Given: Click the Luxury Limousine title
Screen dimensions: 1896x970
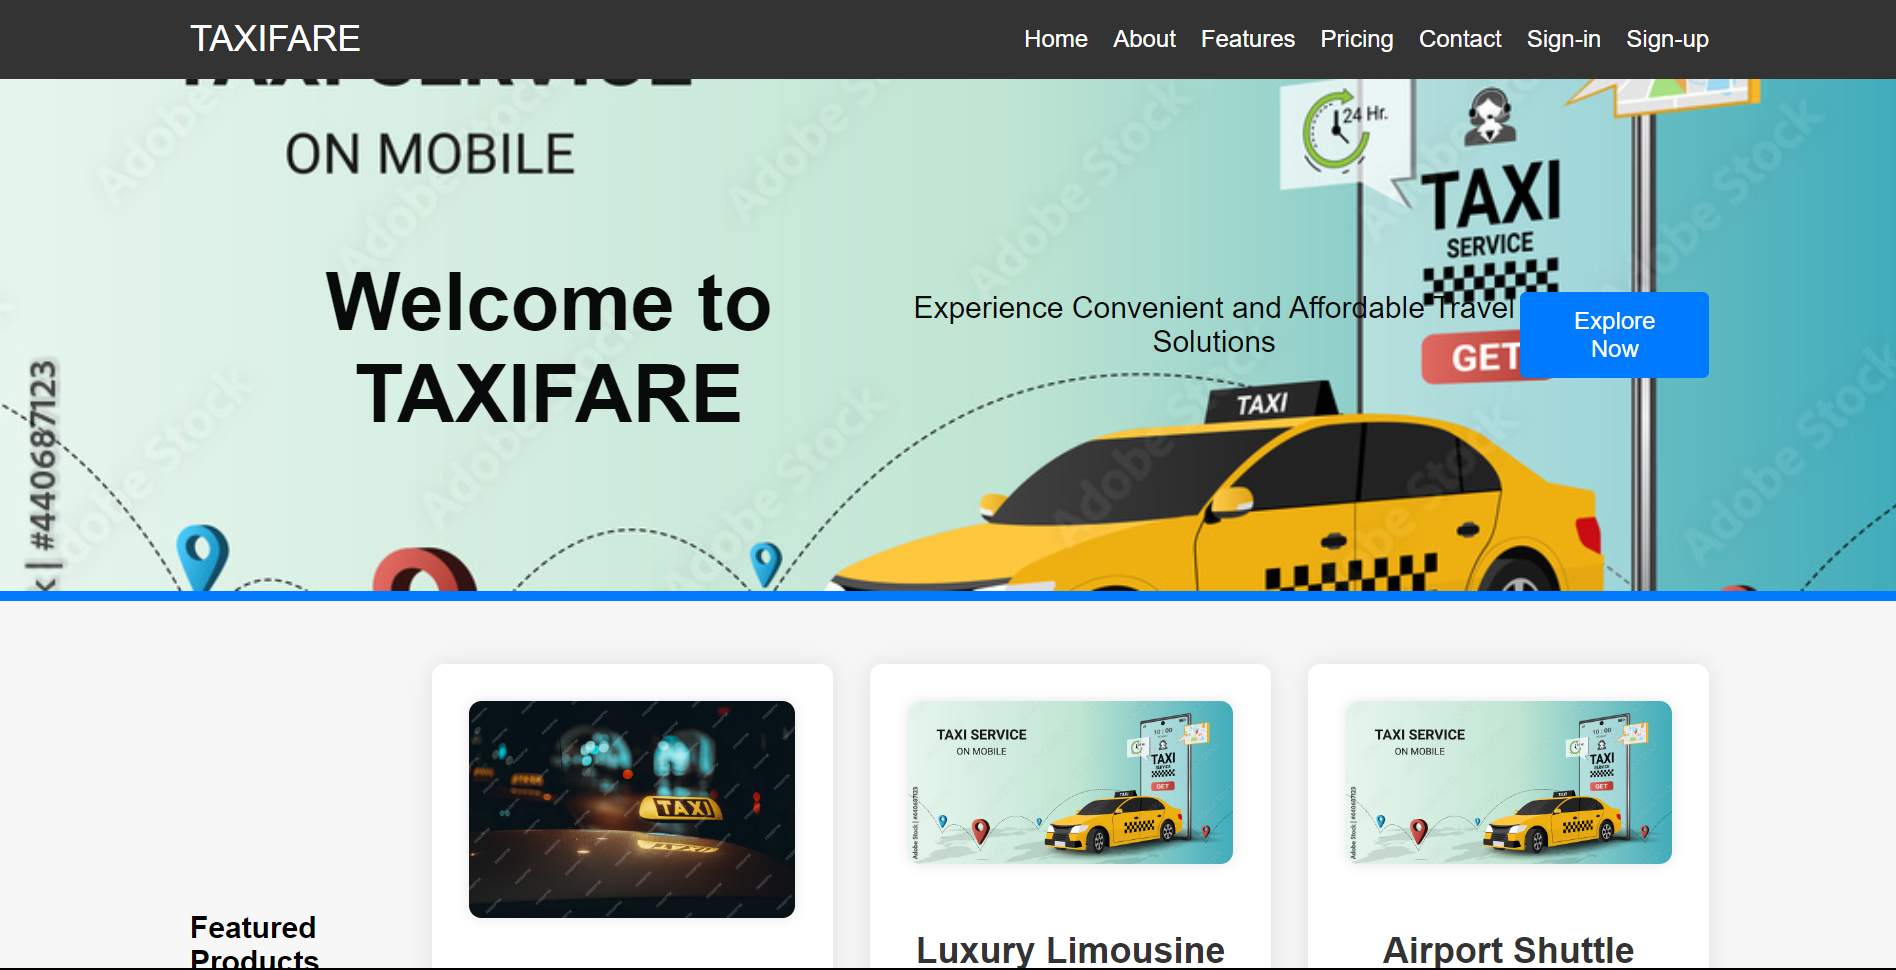Looking at the screenshot, I should click(1070, 949).
